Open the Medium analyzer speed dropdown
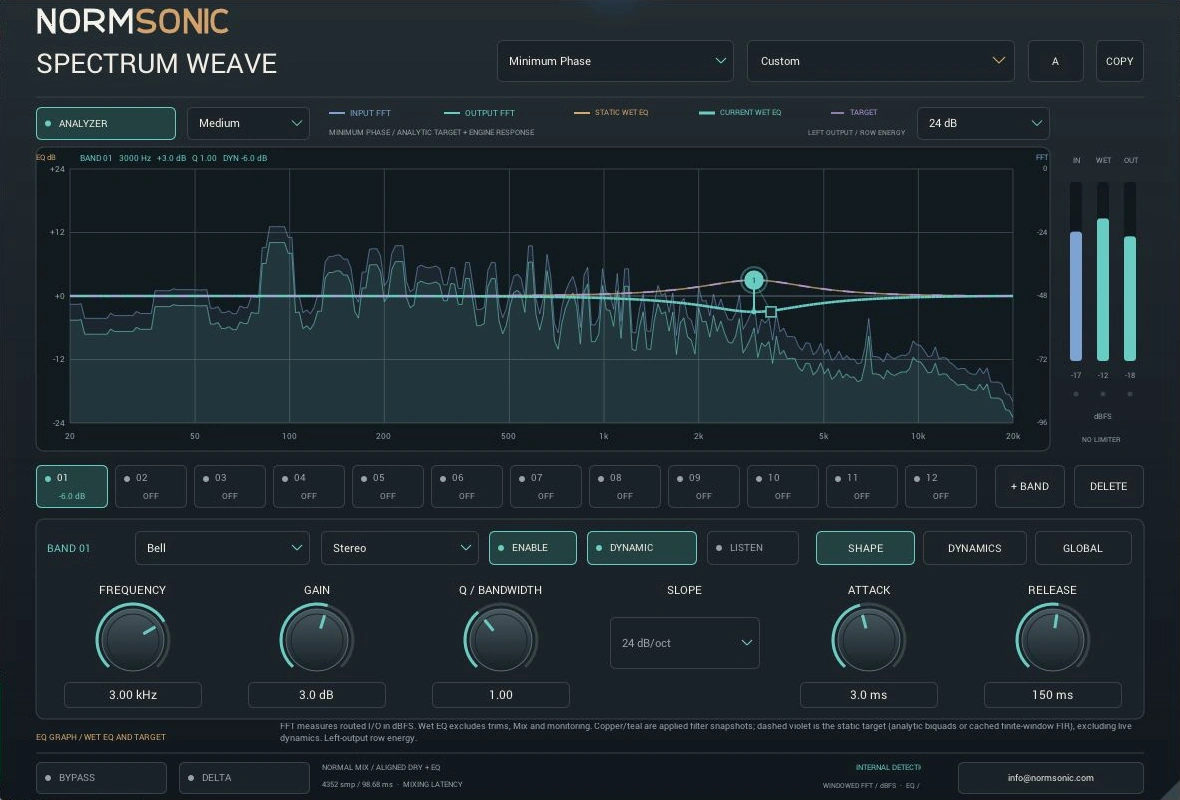Image resolution: width=1180 pixels, height=800 pixels. pyautogui.click(x=248, y=123)
